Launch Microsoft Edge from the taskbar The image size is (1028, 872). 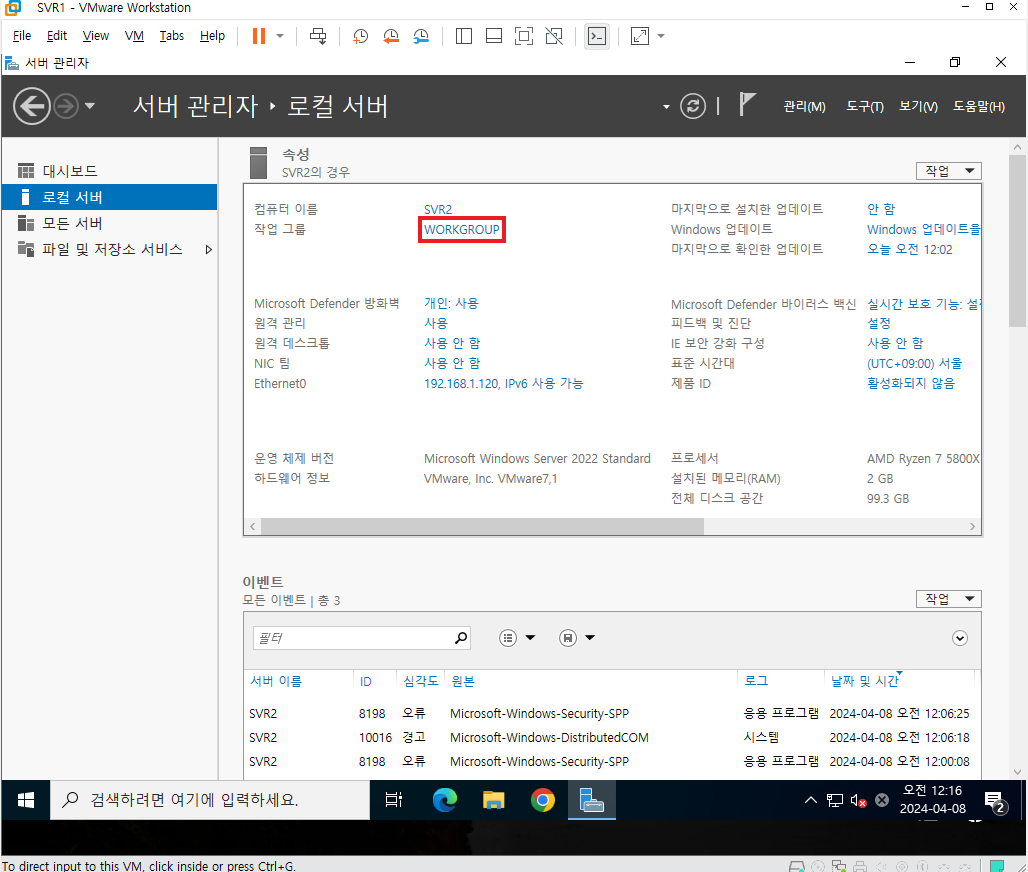click(445, 800)
